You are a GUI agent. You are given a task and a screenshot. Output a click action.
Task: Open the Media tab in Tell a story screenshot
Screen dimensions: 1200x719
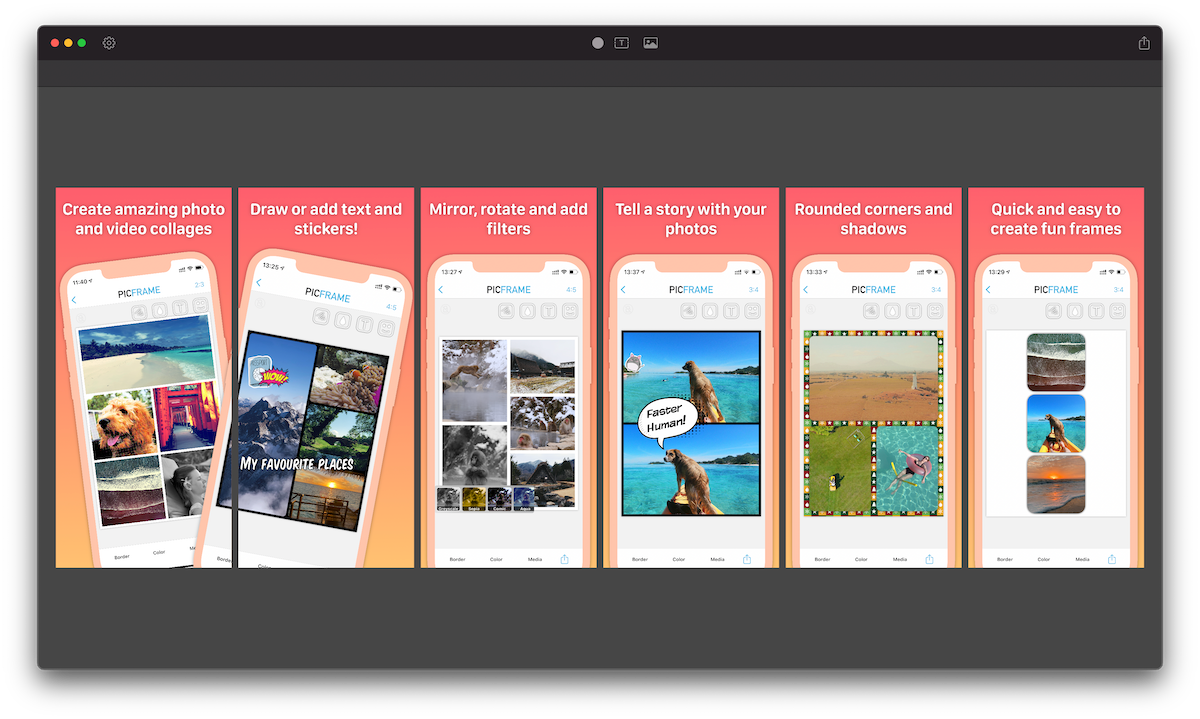tap(717, 559)
